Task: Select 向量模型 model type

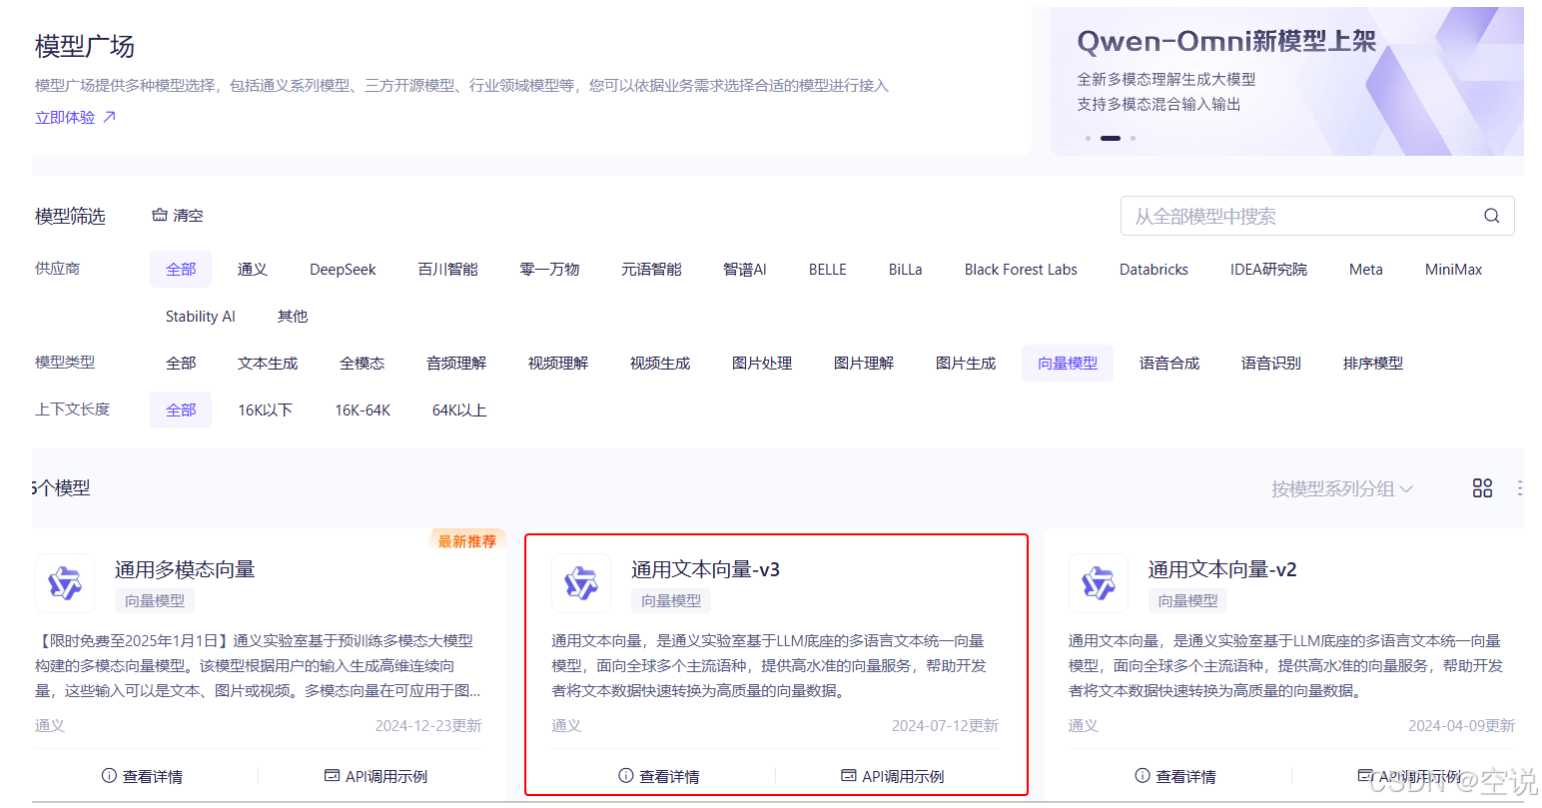Action: click(x=1068, y=363)
